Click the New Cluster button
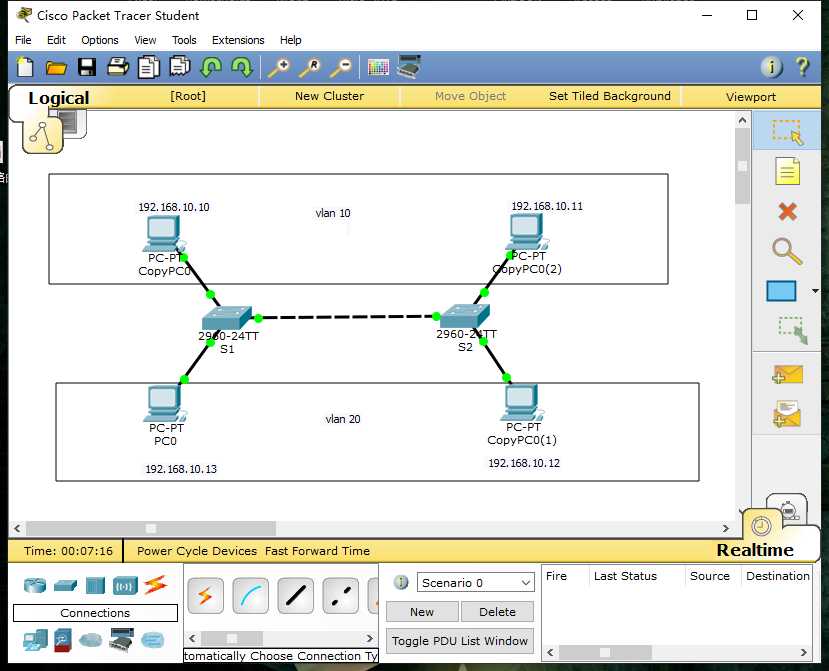 tap(329, 96)
